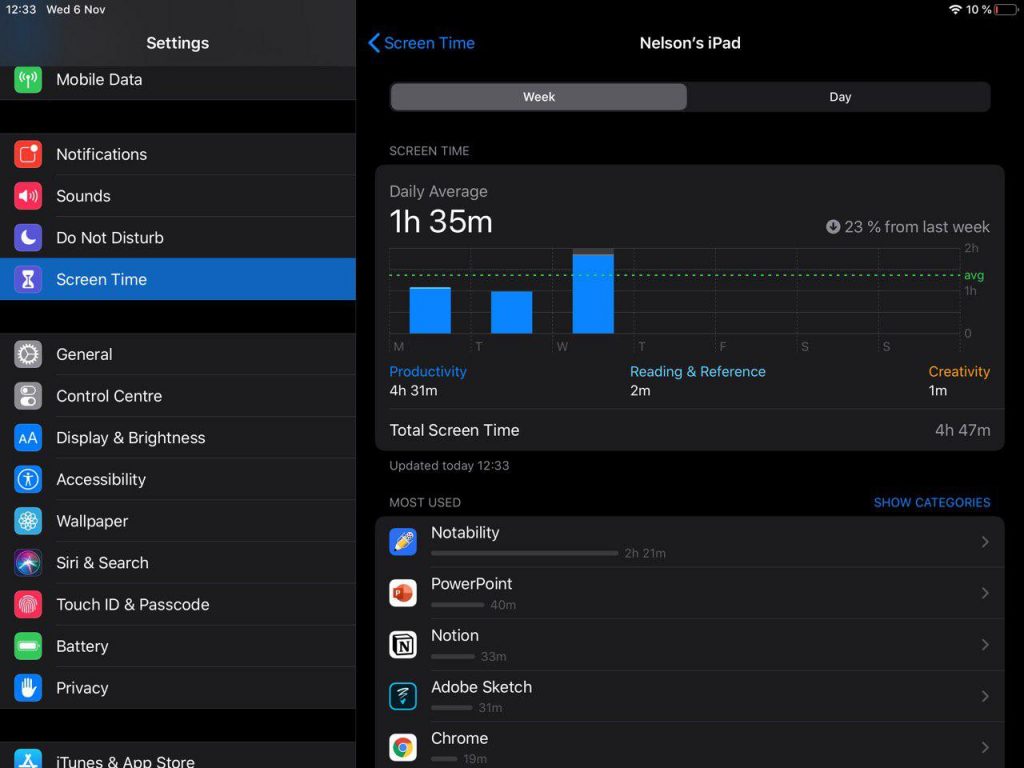The width and height of the screenshot is (1024, 768).
Task: Open Privacy settings row
Action: point(178,688)
